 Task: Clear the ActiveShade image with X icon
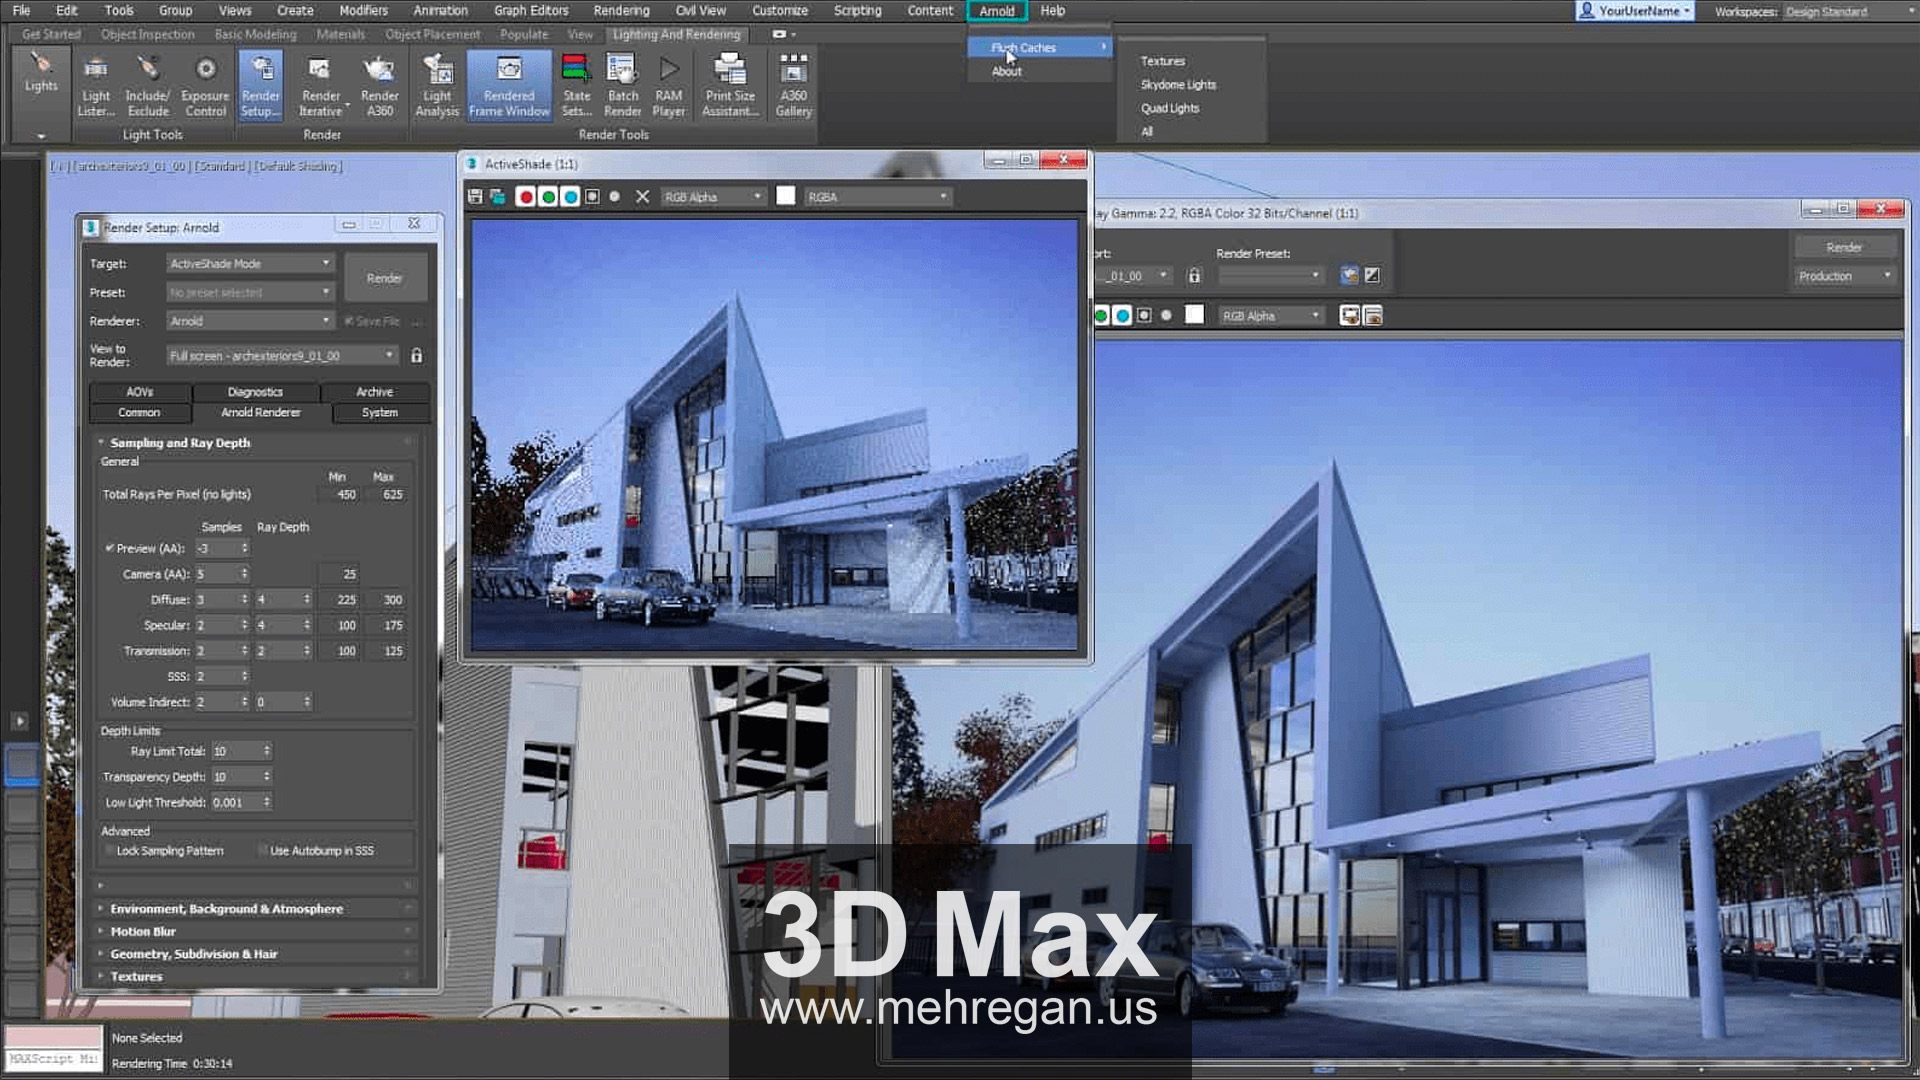[642, 197]
